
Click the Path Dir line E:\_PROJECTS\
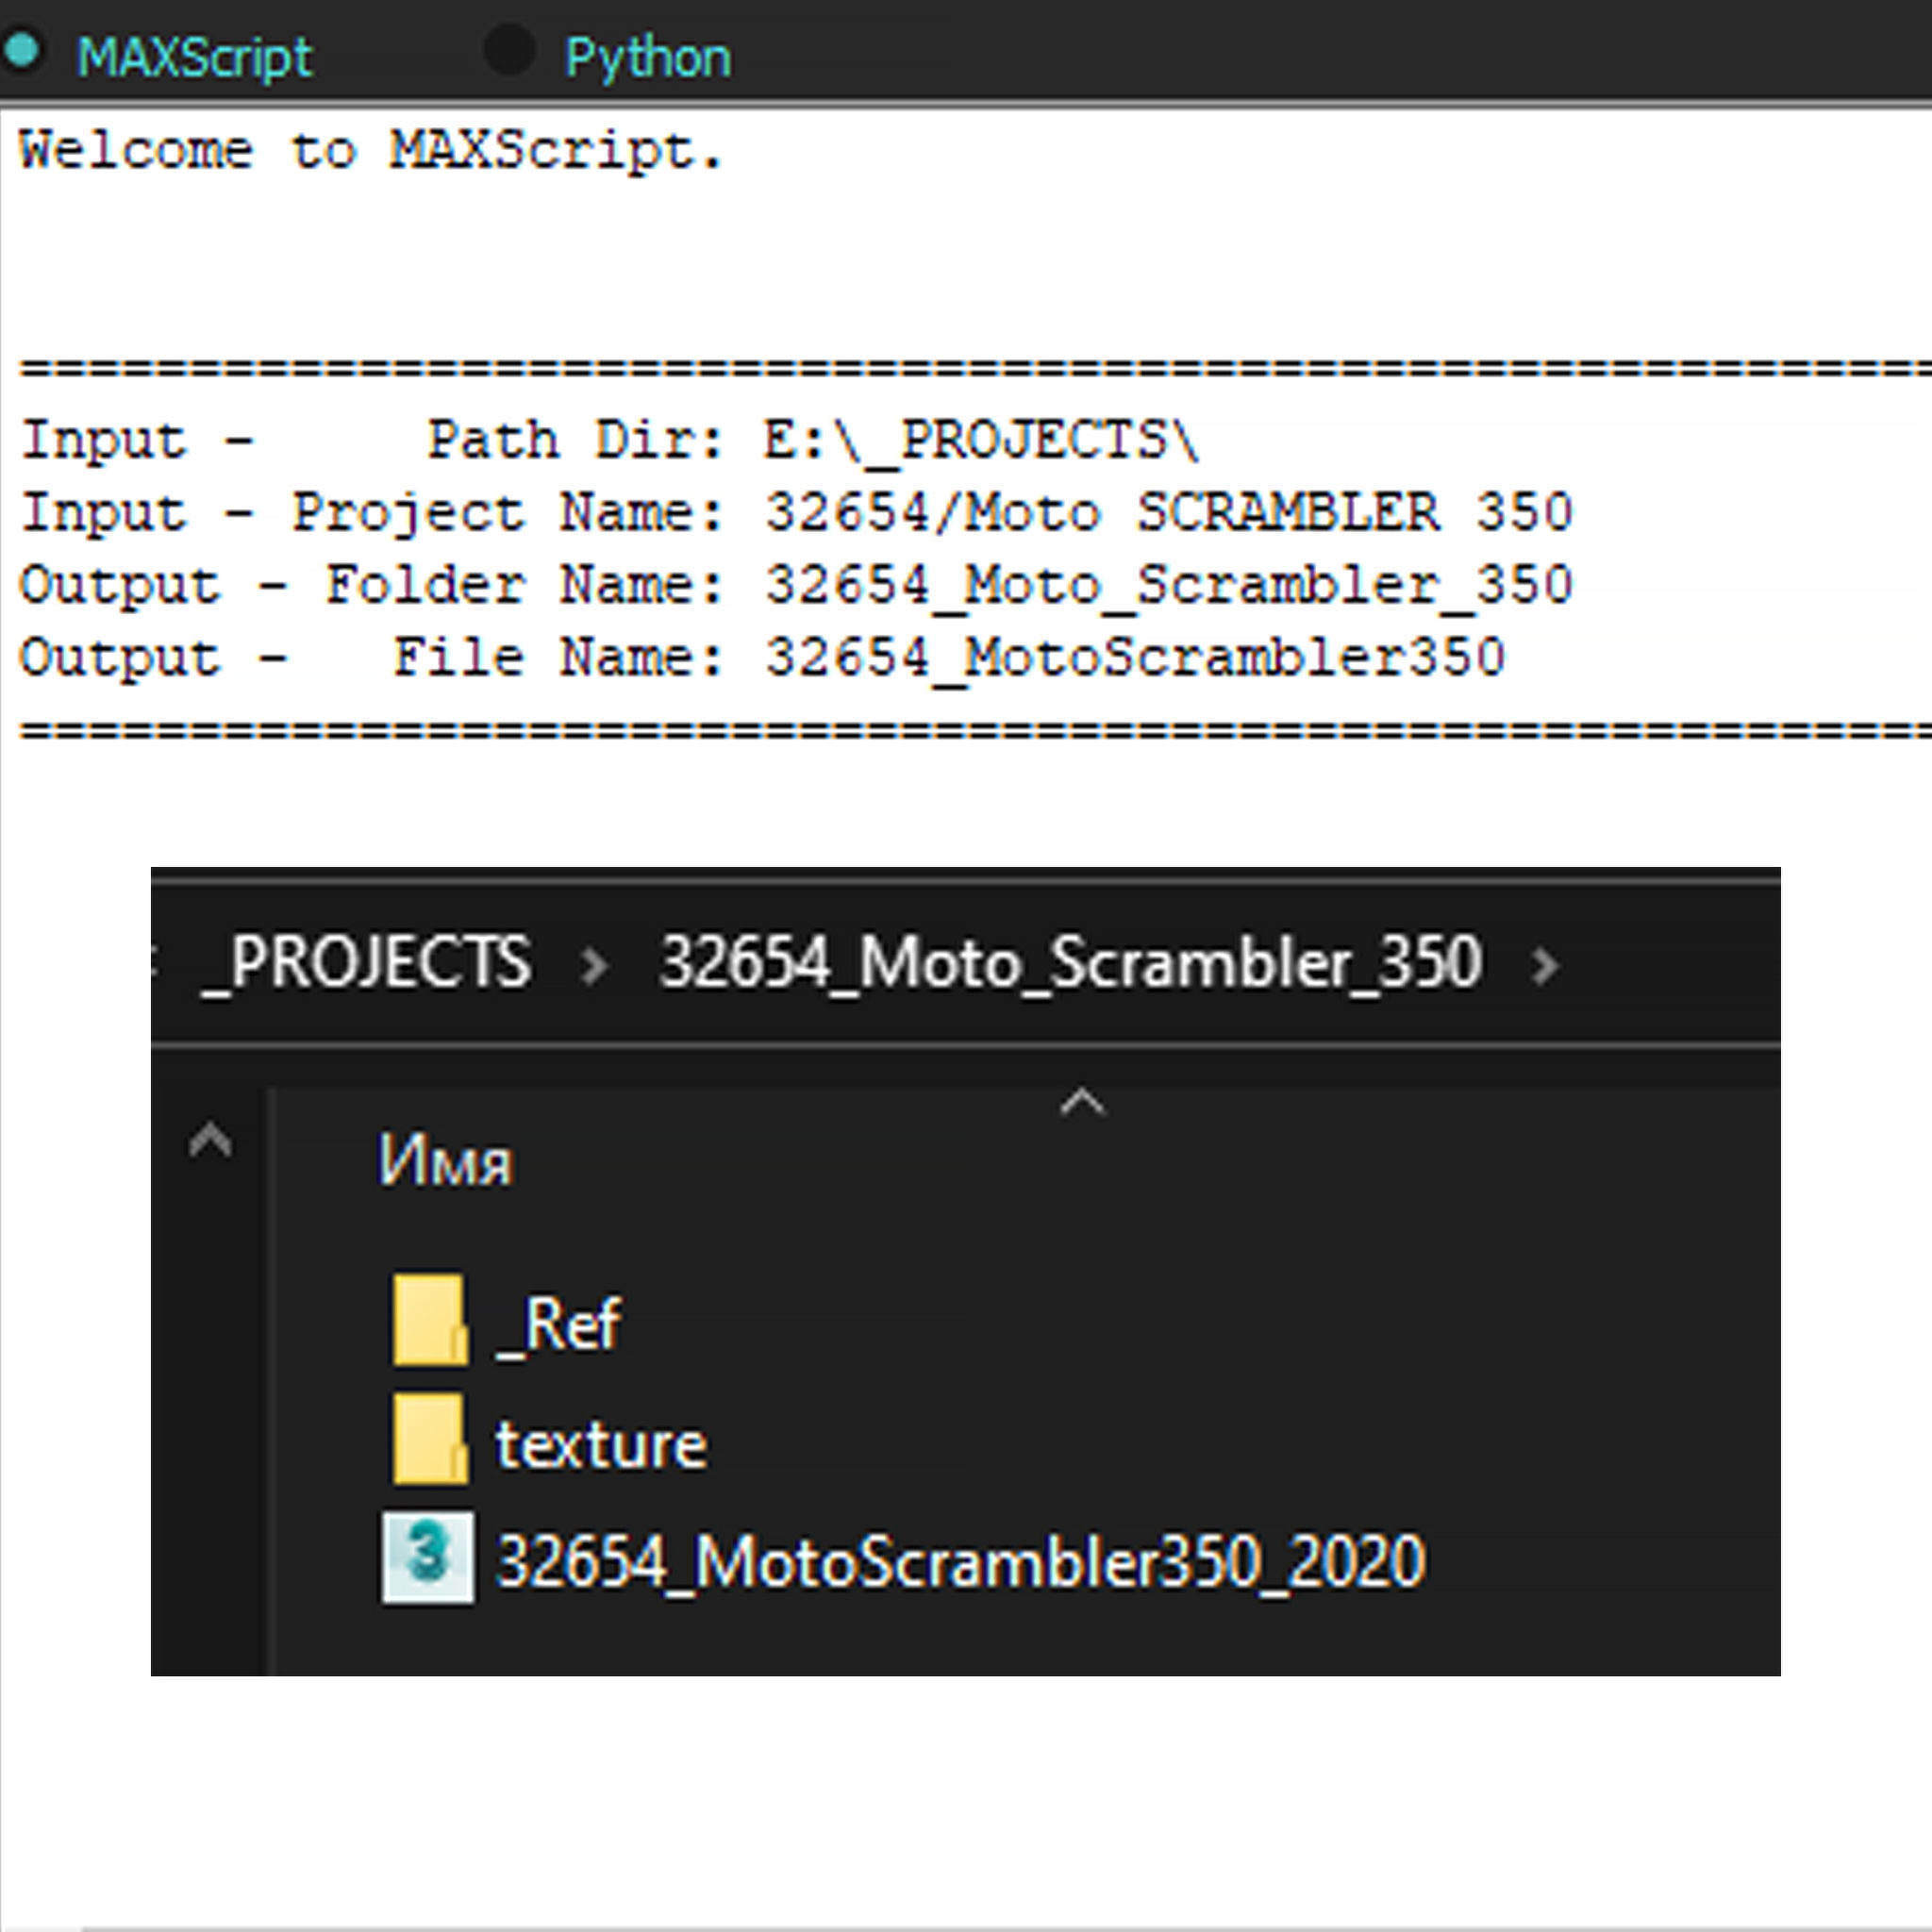click(610, 441)
